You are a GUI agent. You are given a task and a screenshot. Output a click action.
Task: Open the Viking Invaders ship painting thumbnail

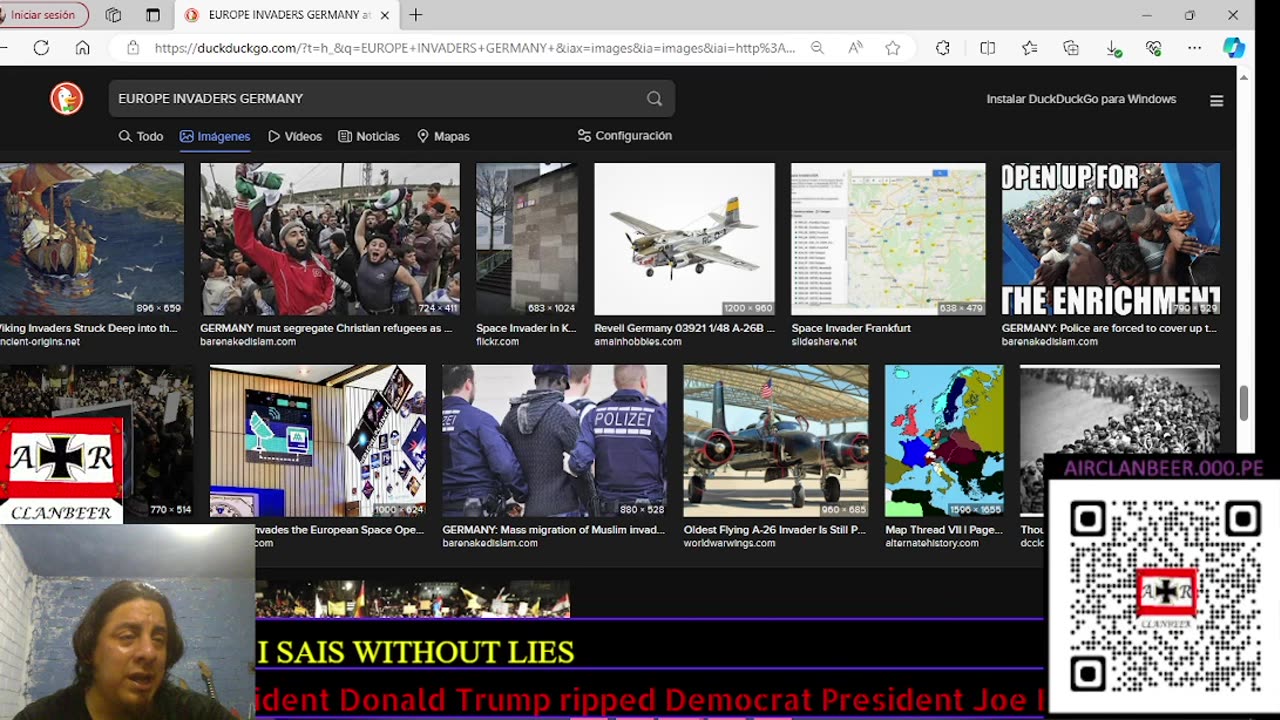[x=92, y=239]
